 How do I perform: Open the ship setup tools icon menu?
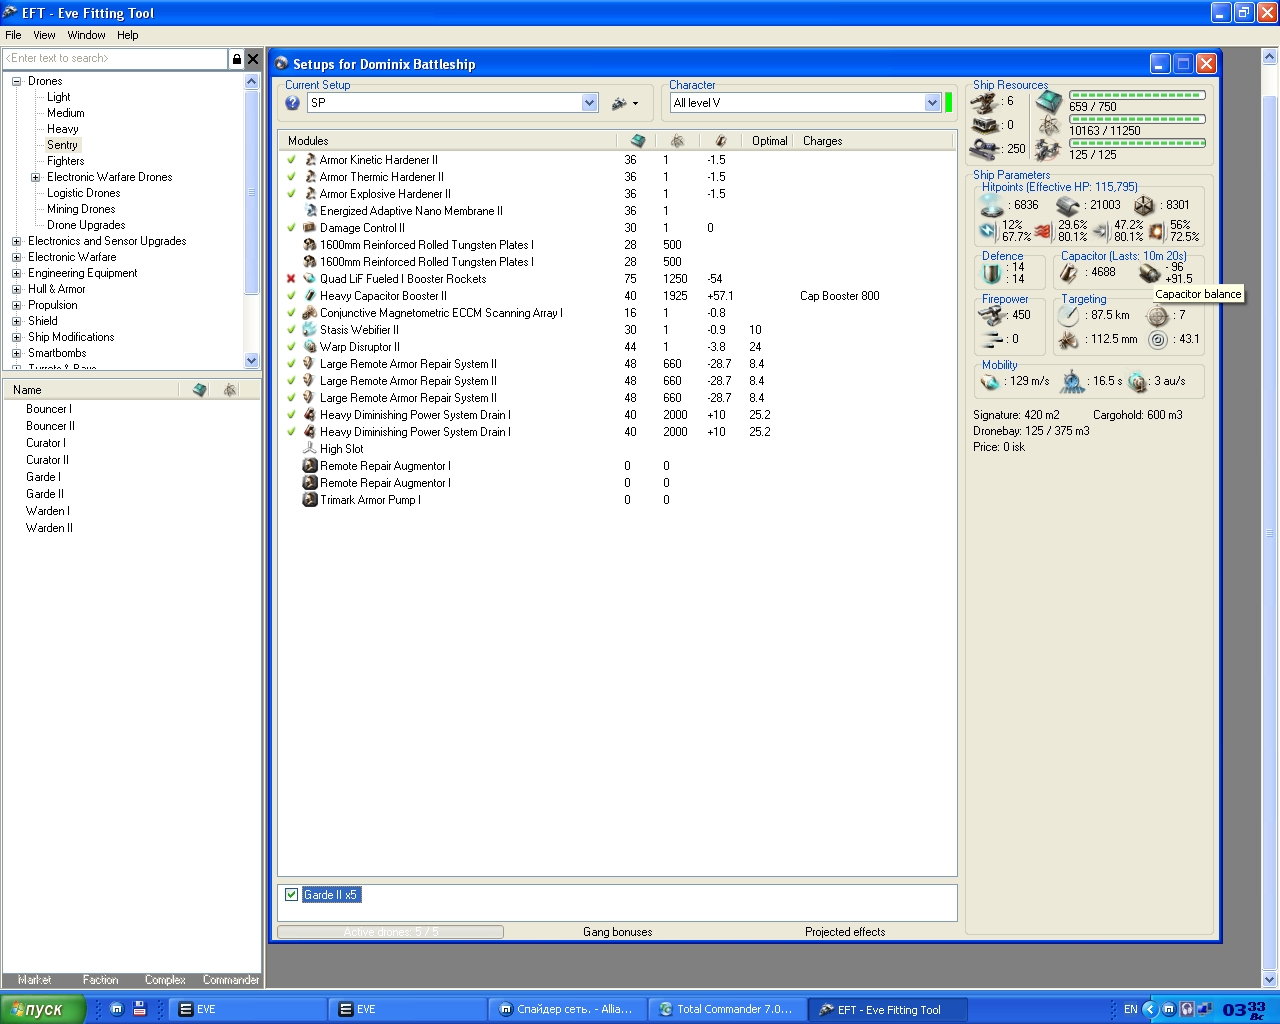(625, 103)
